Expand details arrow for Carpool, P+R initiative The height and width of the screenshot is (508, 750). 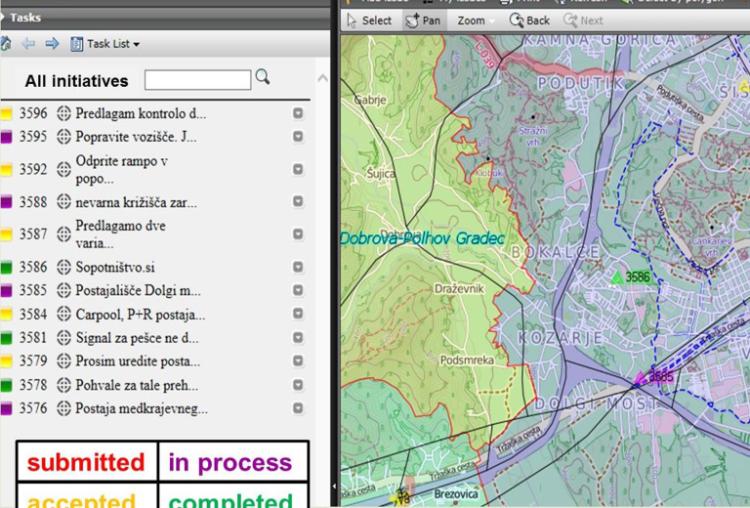(298, 315)
